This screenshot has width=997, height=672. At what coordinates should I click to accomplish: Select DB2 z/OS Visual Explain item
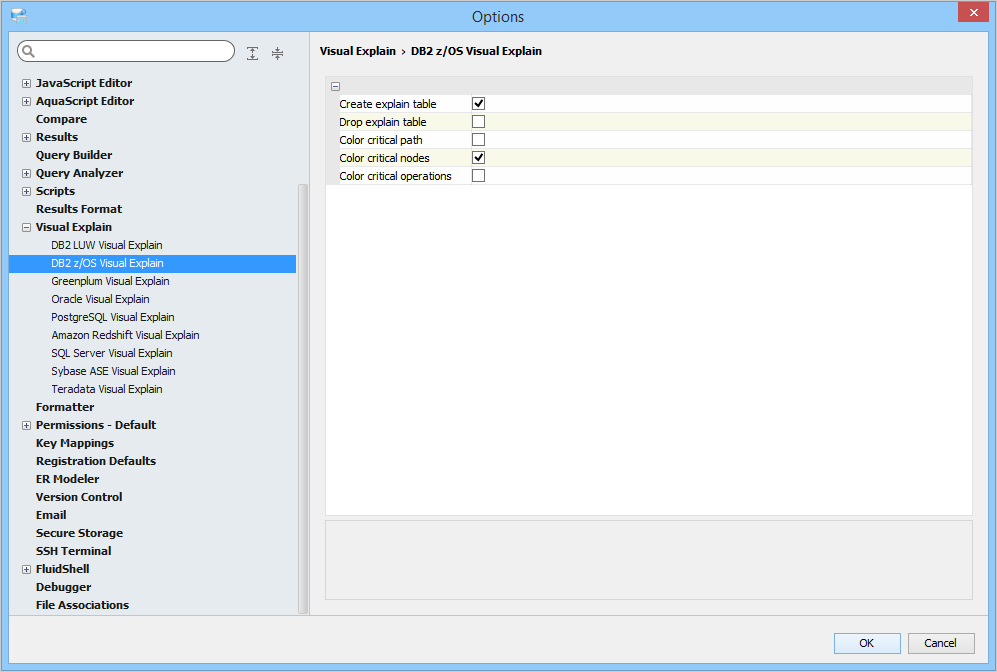153,263
